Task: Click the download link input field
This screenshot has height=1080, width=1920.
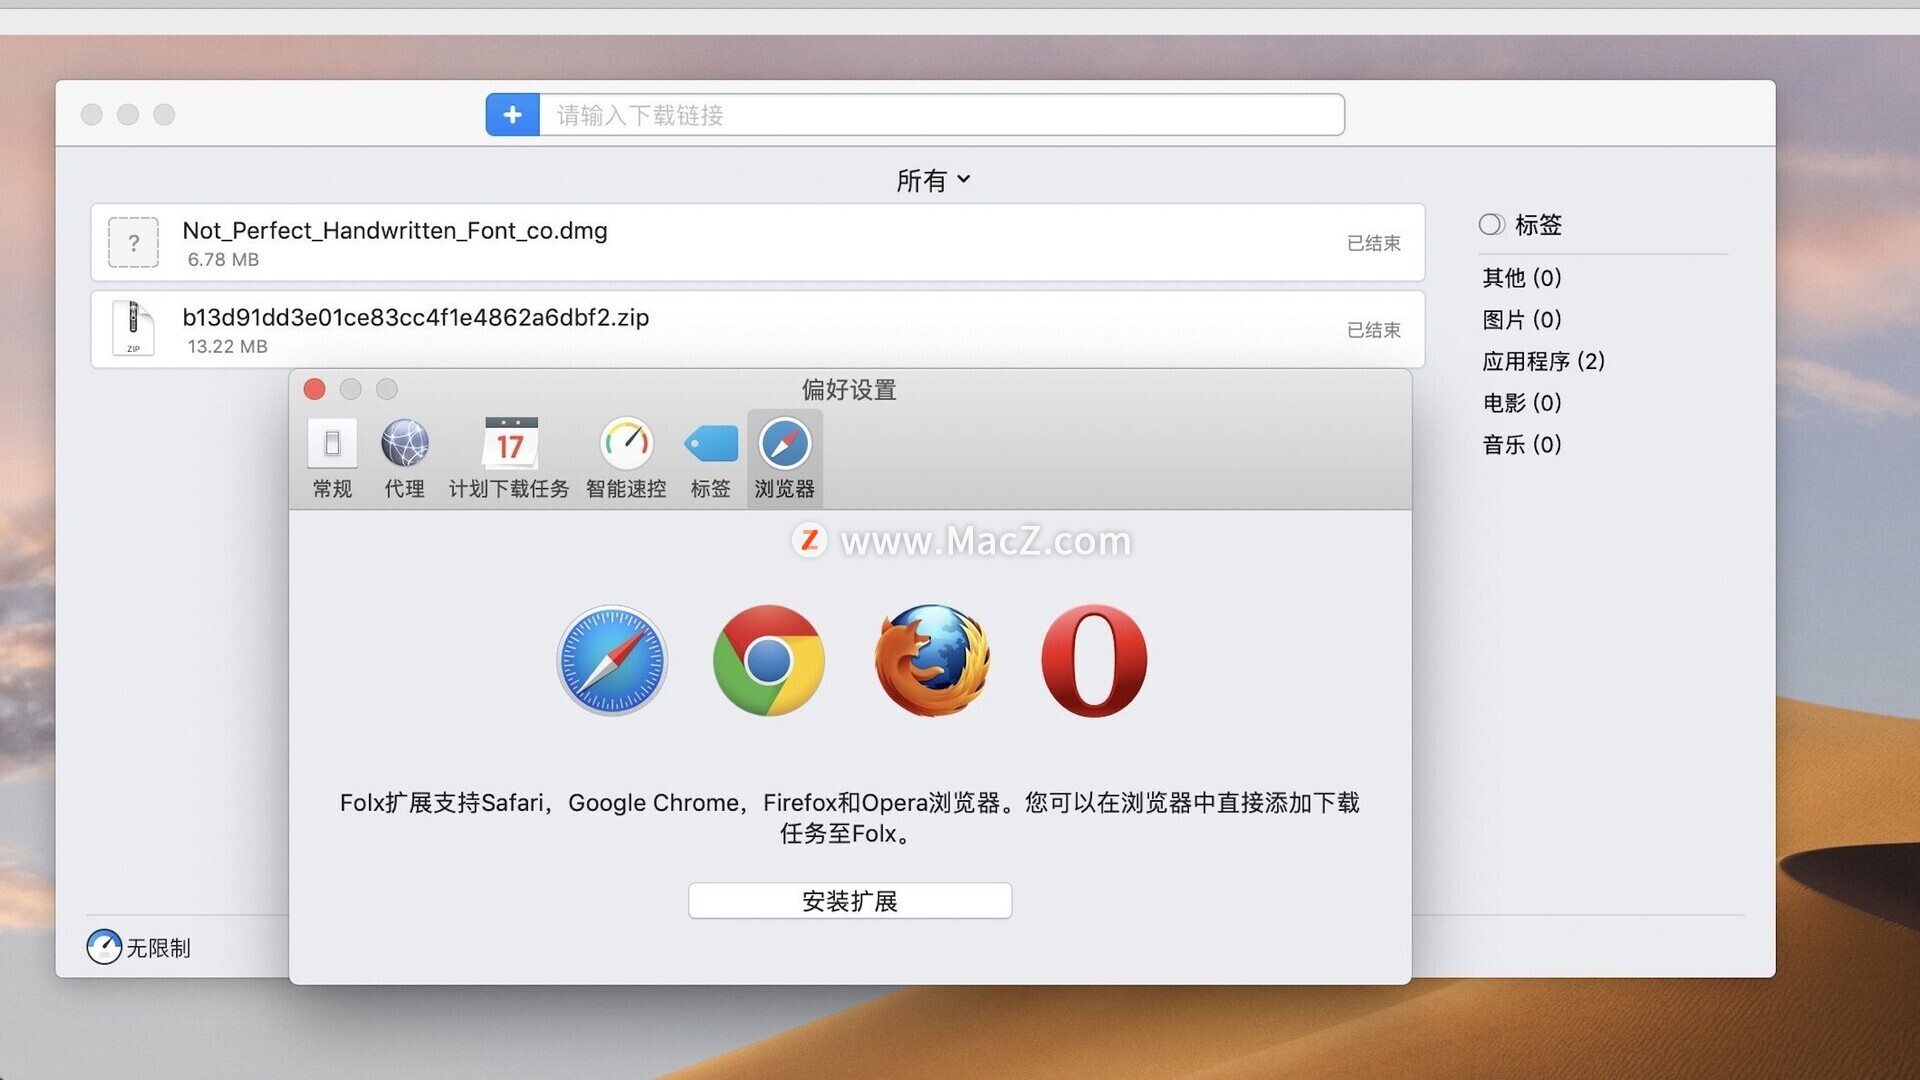Action: point(942,115)
